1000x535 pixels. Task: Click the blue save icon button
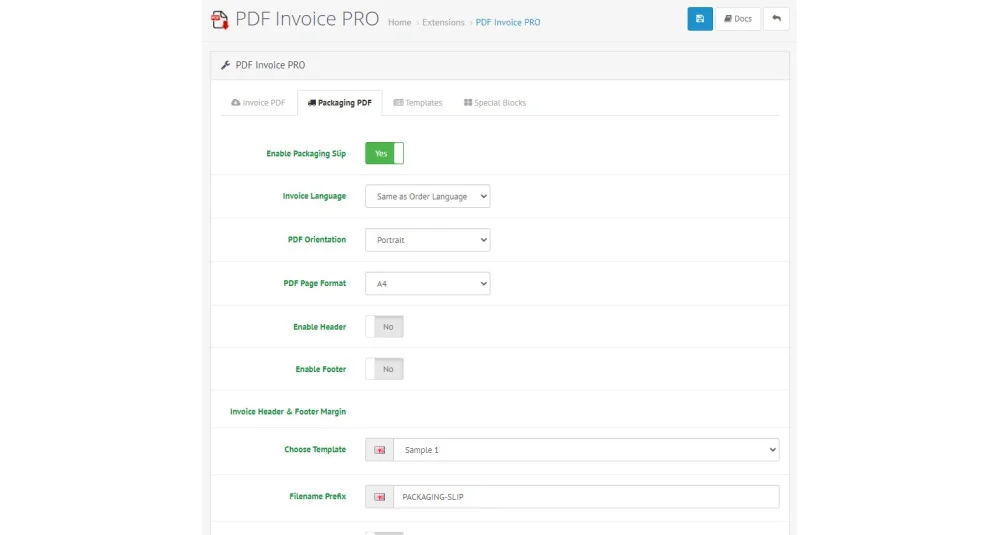click(x=700, y=18)
